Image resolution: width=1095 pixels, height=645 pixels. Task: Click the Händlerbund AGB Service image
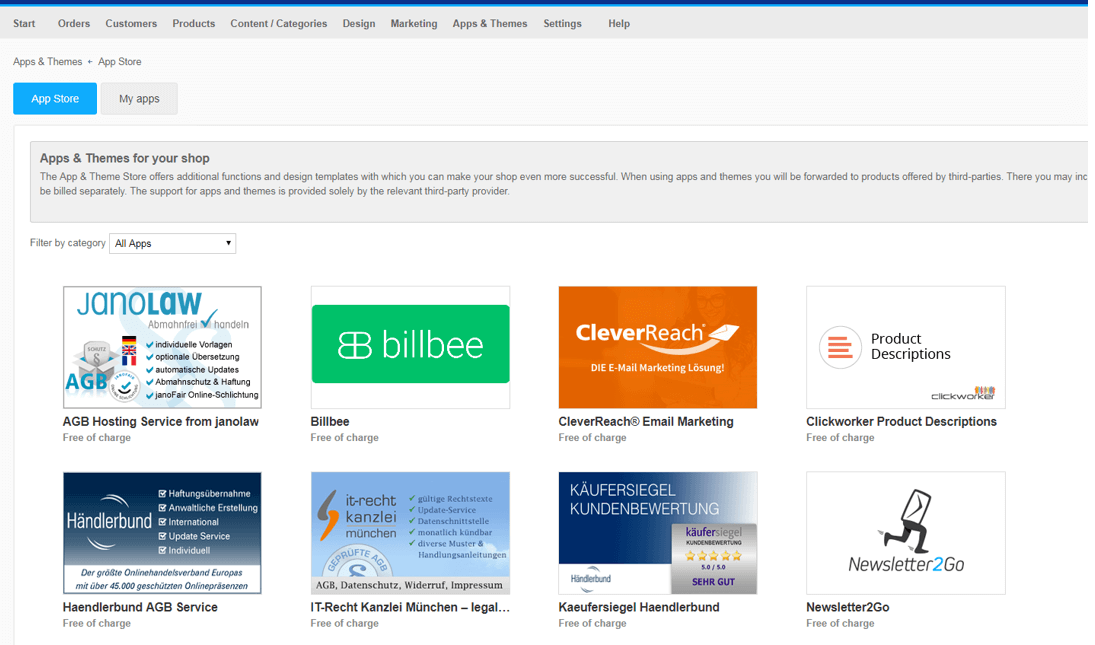(162, 533)
